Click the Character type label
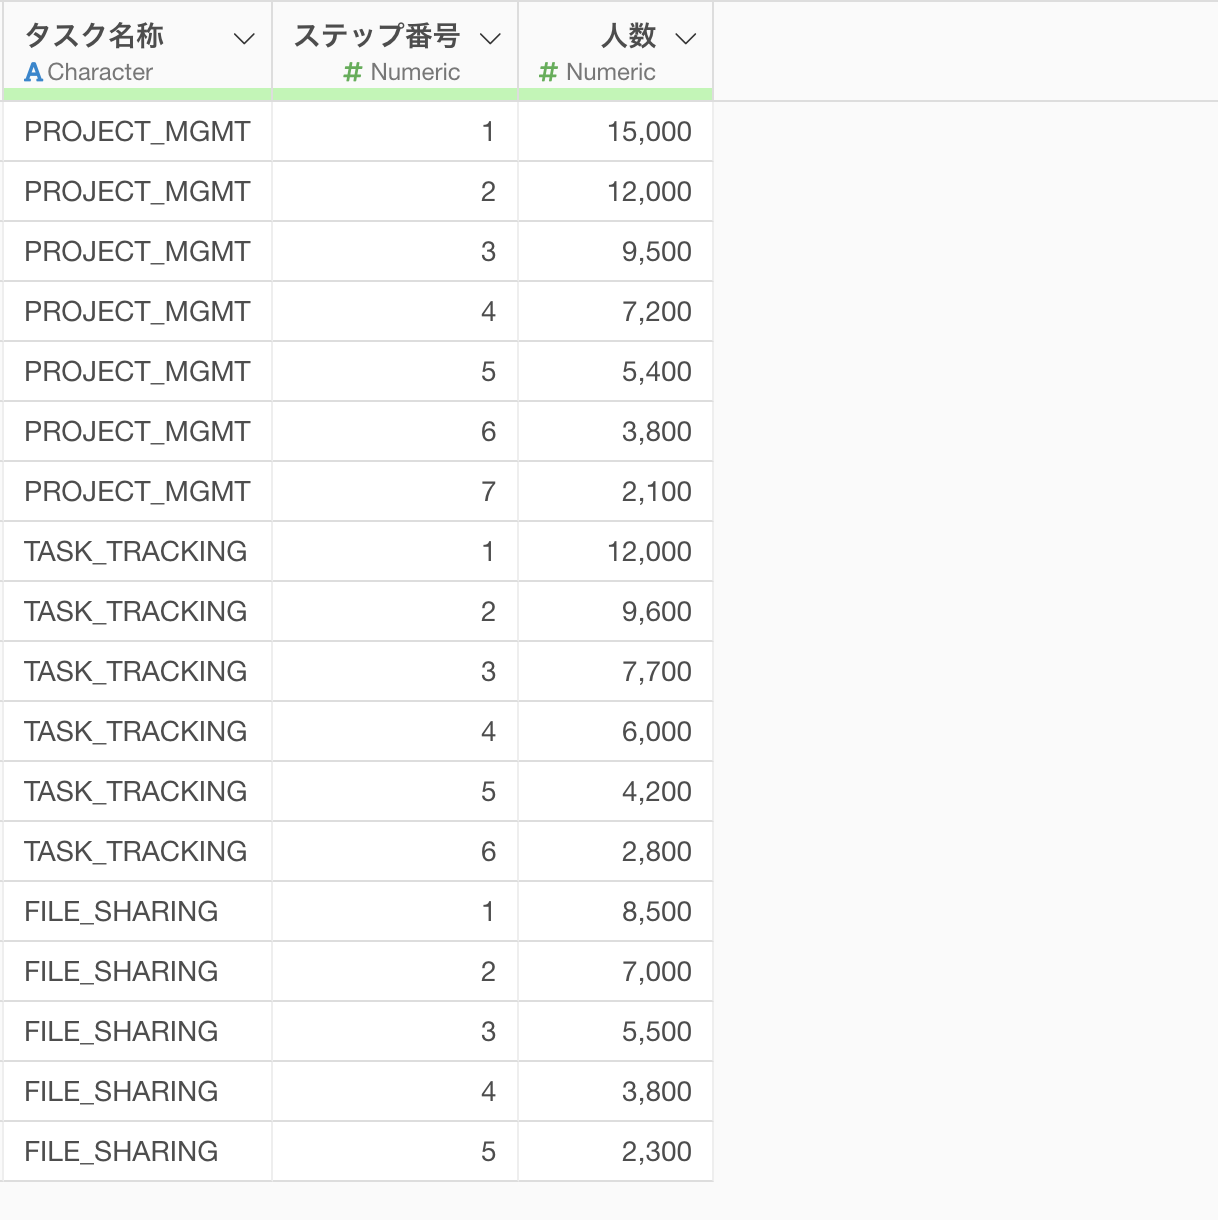Viewport: 1218px width, 1220px height. (100, 72)
